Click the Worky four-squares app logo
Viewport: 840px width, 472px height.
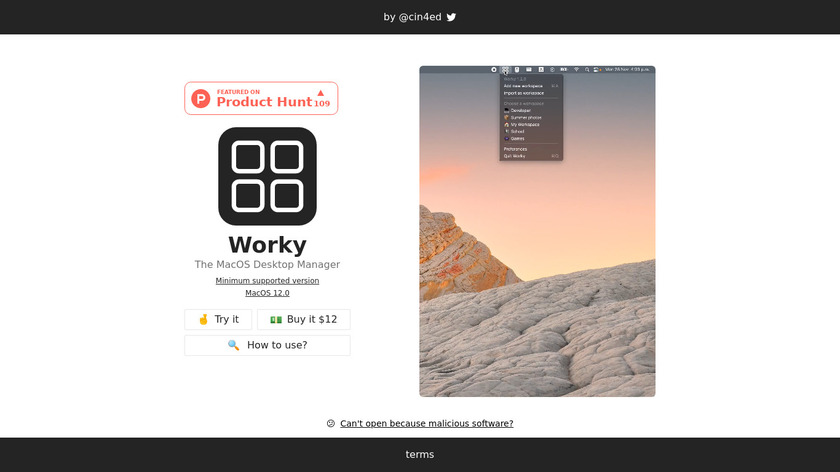(x=267, y=176)
